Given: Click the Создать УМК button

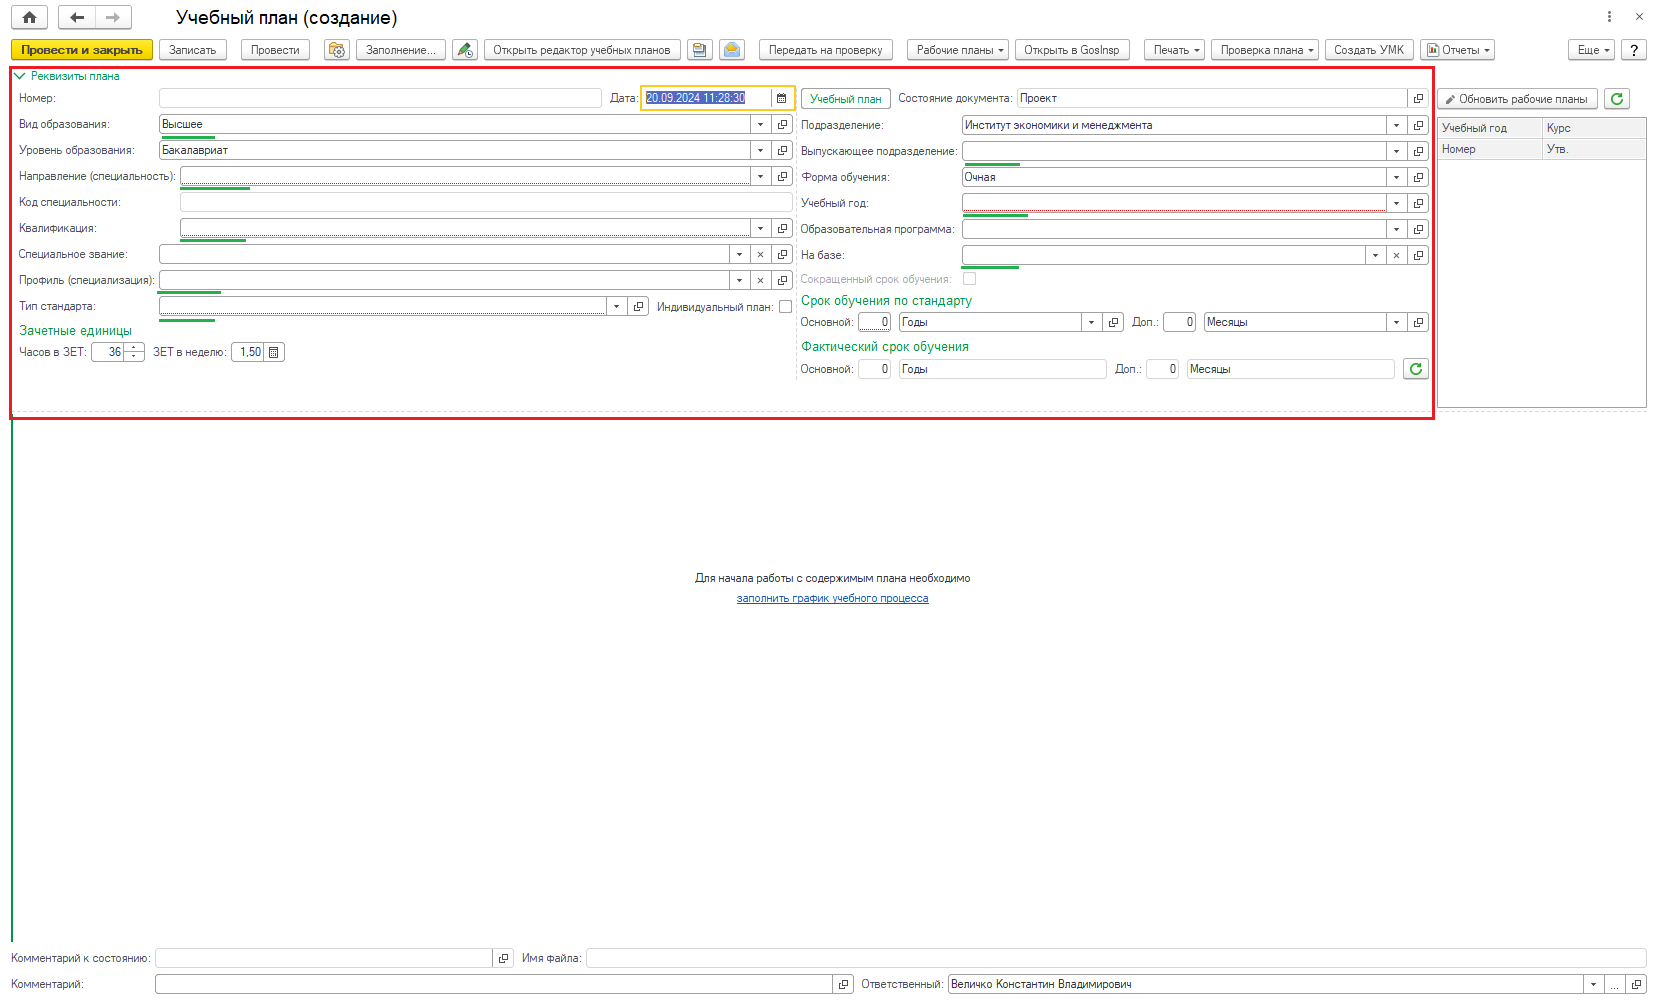Looking at the screenshot, I should (x=1369, y=50).
